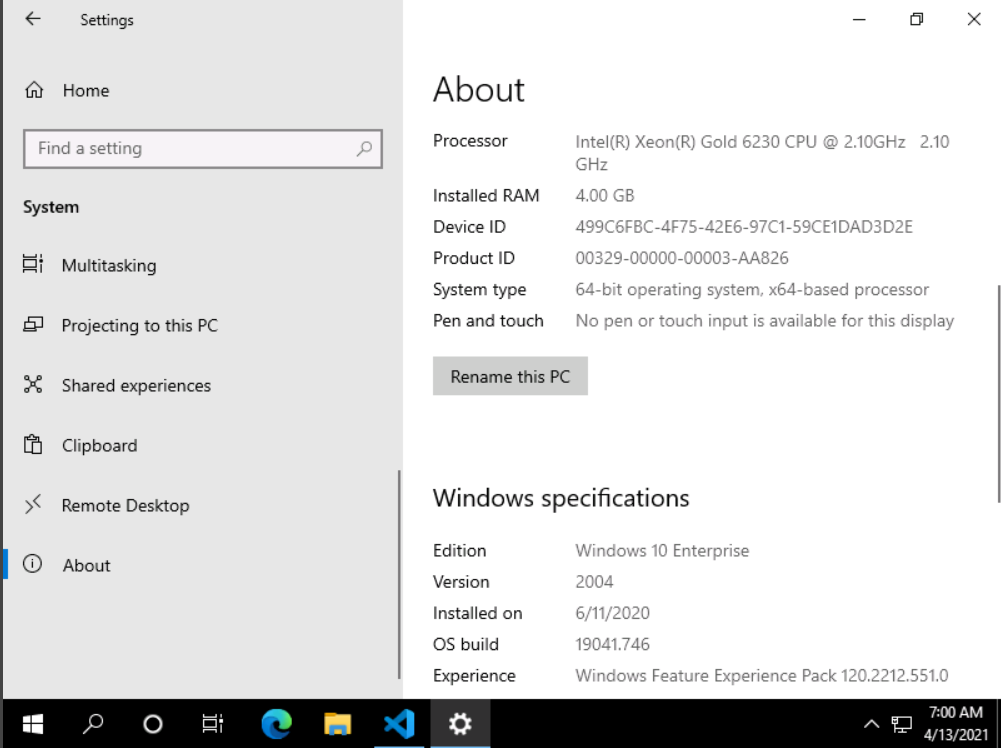Viewport: 1001px width, 748px height.
Task: Open File Explorer from taskbar
Action: [337, 724]
